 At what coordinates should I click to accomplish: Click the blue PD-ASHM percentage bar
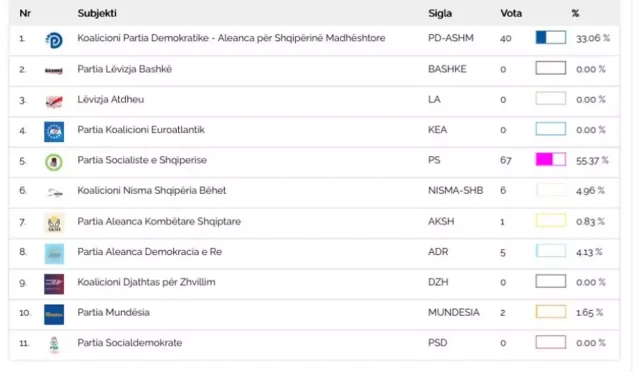pos(551,38)
